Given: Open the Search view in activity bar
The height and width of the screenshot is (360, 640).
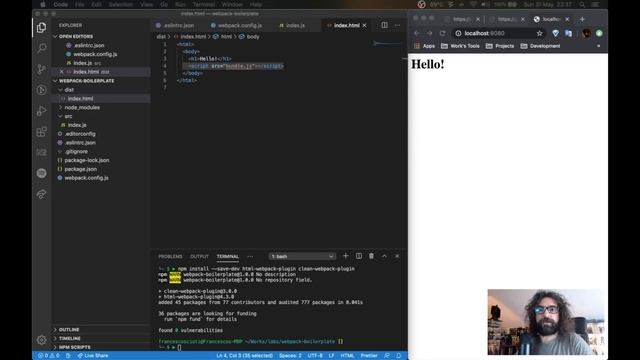Looking at the screenshot, I should click(x=41, y=48).
